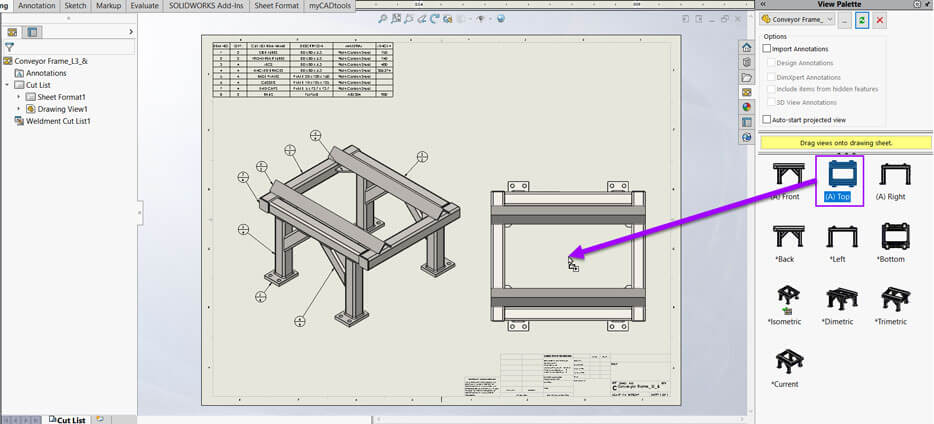Click the globe view settings icon in heads-up toolbar

tap(501, 19)
